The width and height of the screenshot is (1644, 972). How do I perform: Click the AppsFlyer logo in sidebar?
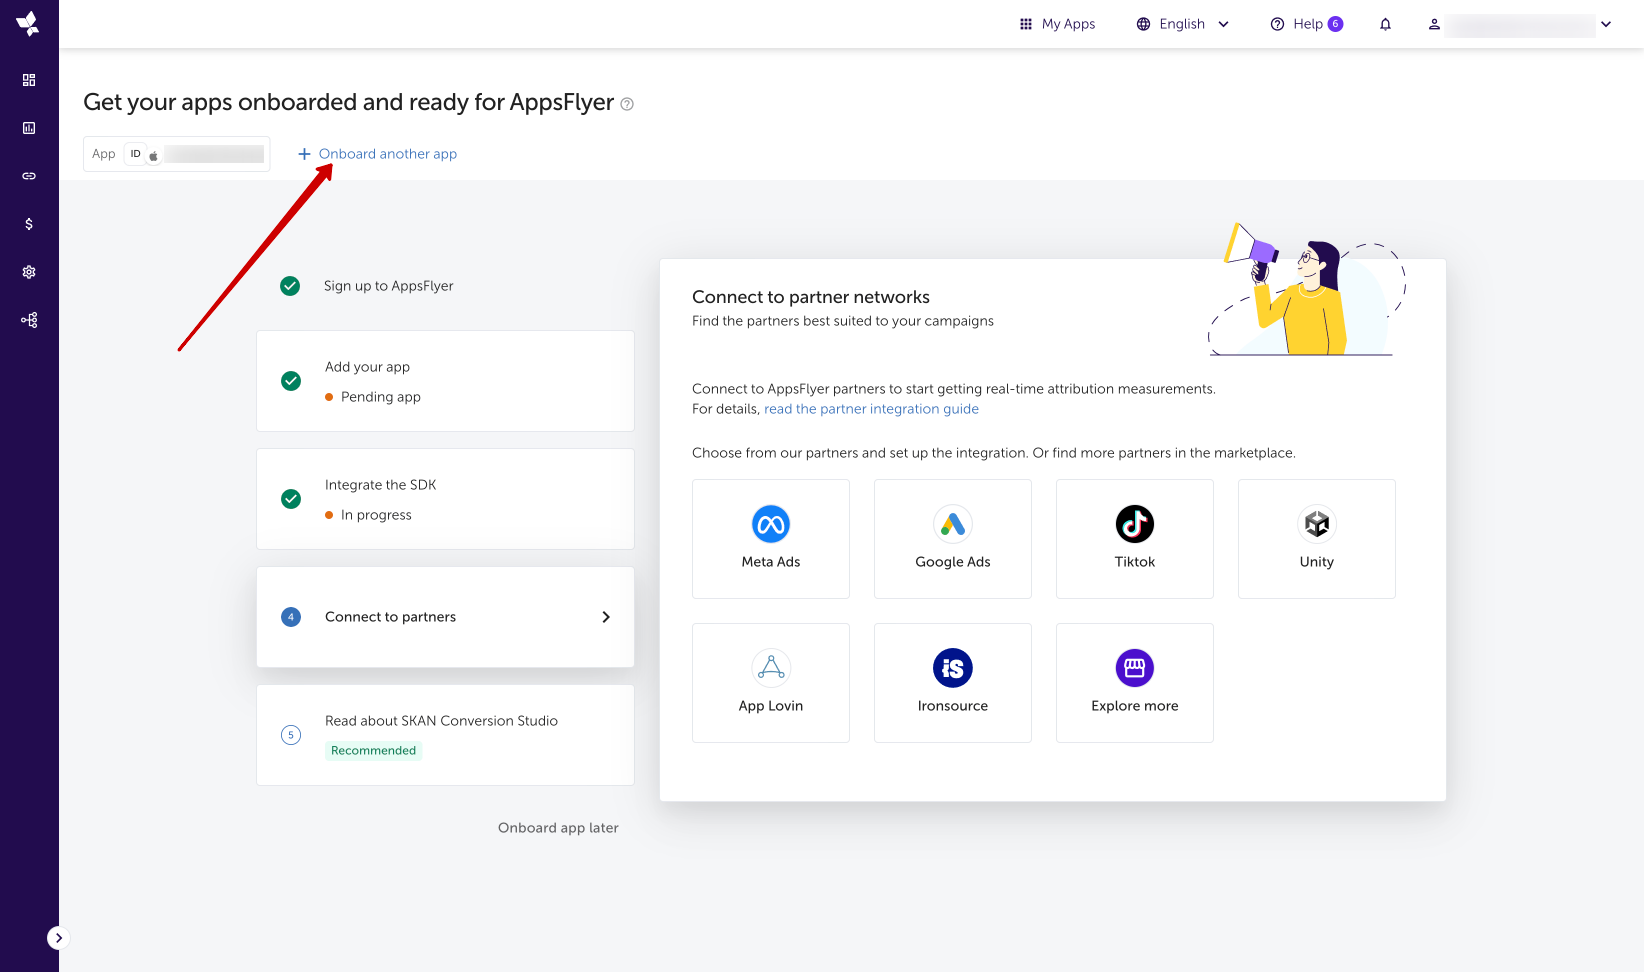(x=28, y=24)
